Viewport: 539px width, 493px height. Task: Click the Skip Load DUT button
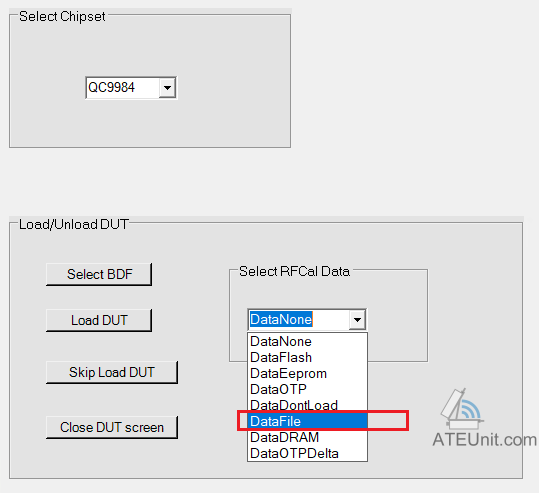pyautogui.click(x=112, y=372)
